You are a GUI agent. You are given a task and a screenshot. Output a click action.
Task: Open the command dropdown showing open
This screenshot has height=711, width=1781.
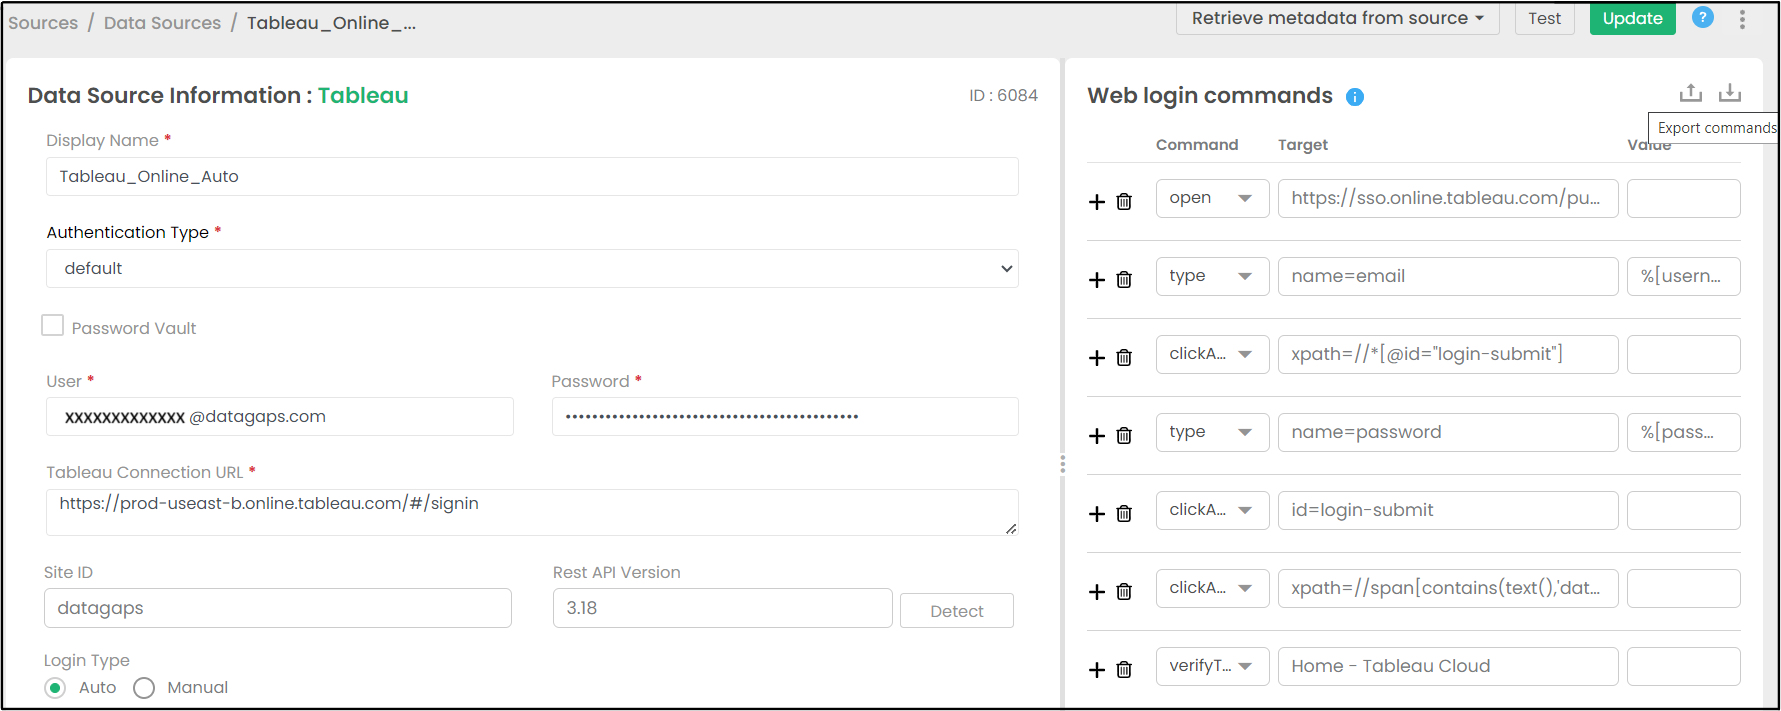pos(1212,198)
